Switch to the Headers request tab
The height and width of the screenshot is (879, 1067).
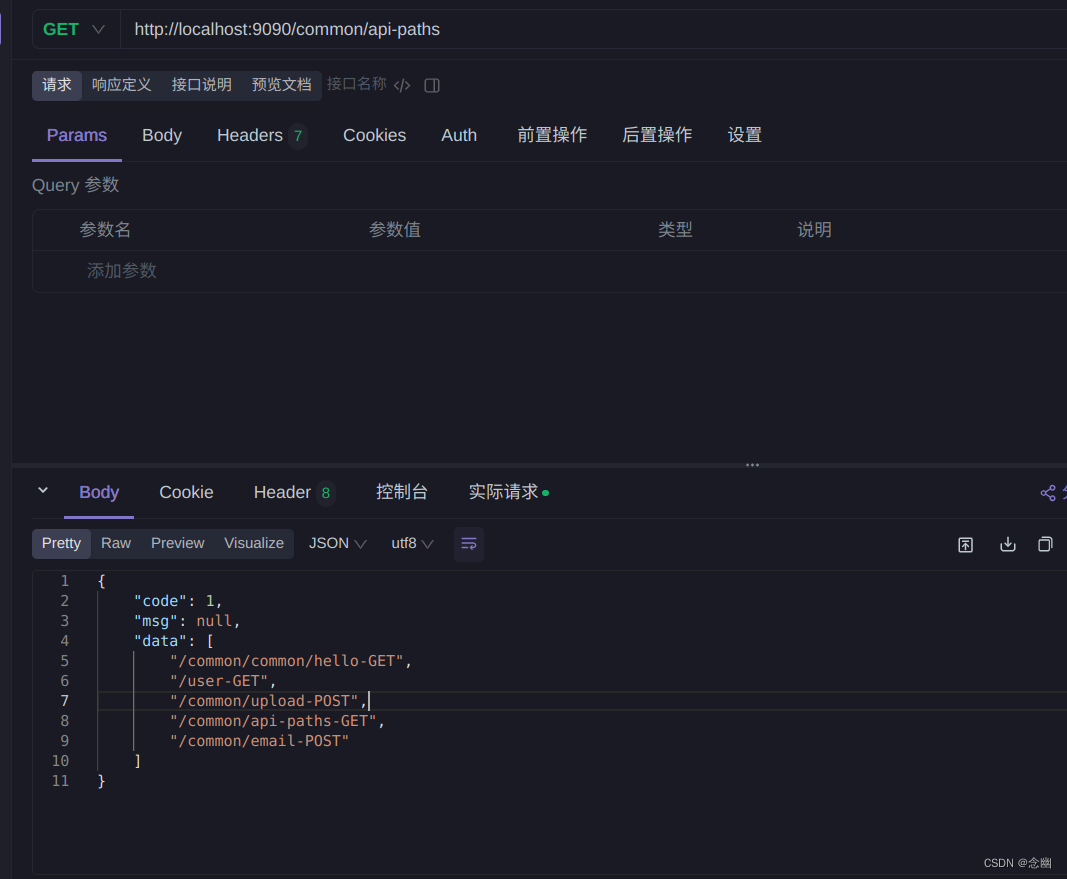(261, 135)
